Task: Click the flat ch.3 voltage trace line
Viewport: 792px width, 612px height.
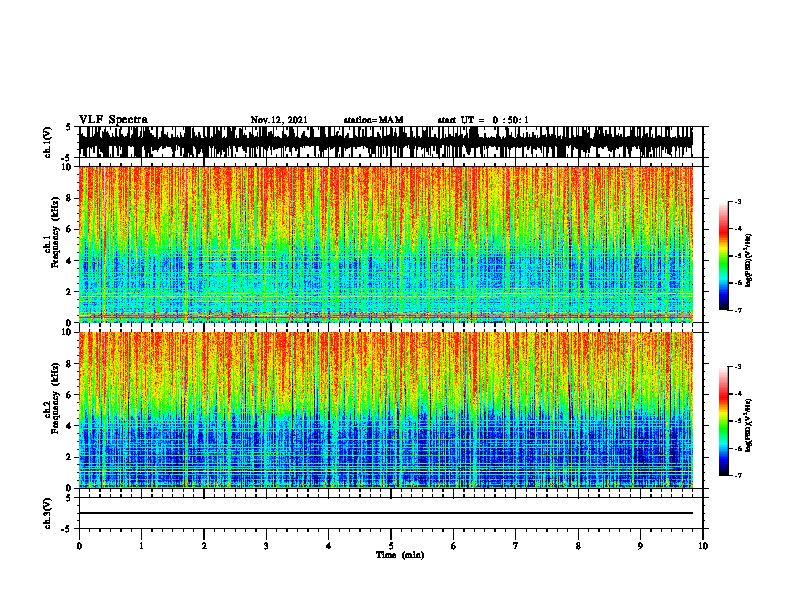Action: pyautogui.click(x=386, y=513)
